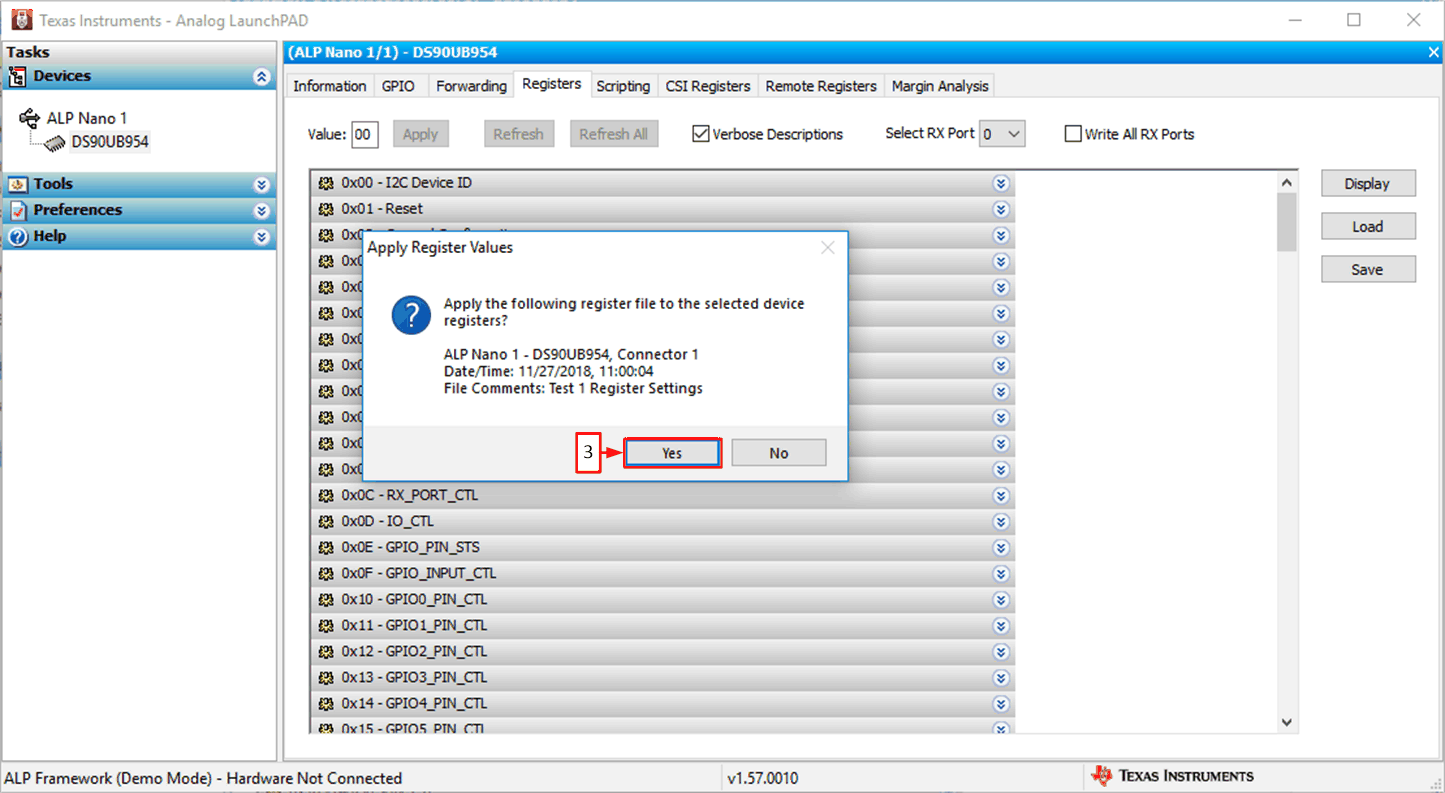Expand the Help section chevron
Screen dimensions: 1445x793
tap(261, 237)
